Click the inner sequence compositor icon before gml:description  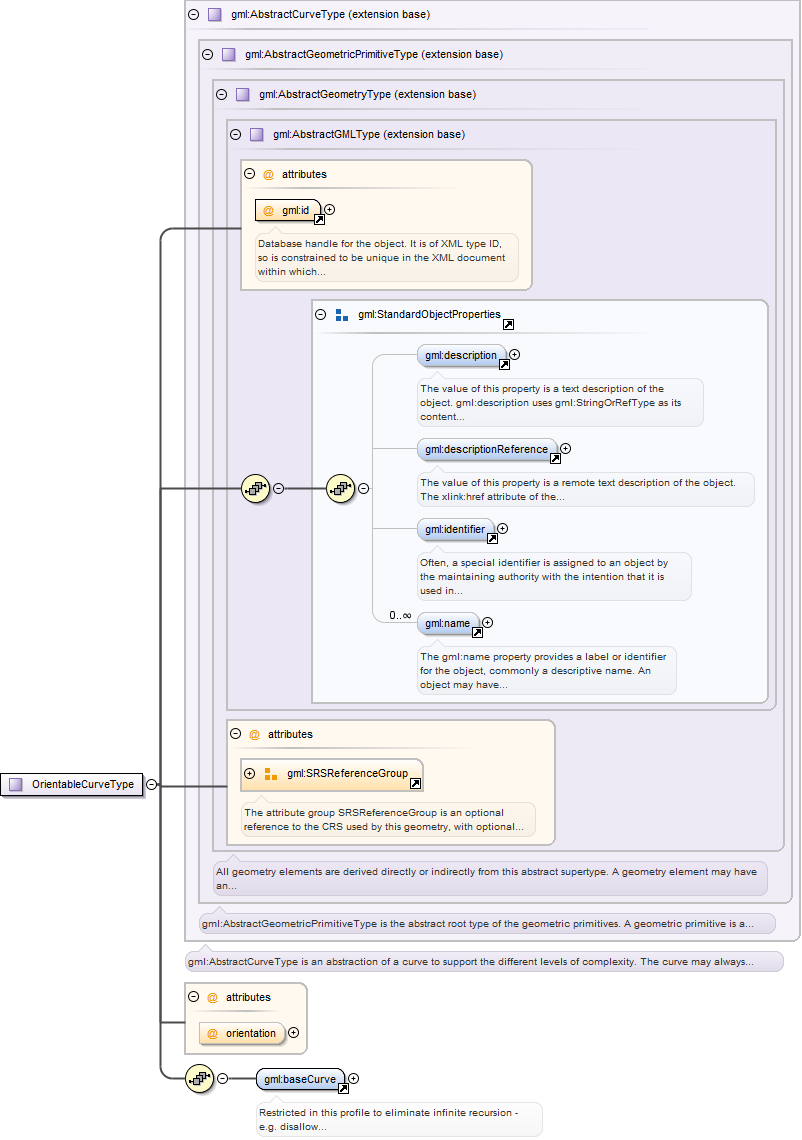342,488
